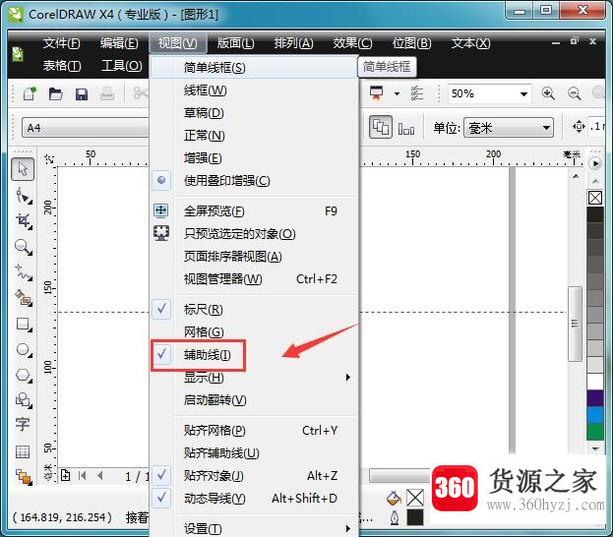Select the Freehand drawing tool
This screenshot has height=537, width=613.
pos(23,272)
